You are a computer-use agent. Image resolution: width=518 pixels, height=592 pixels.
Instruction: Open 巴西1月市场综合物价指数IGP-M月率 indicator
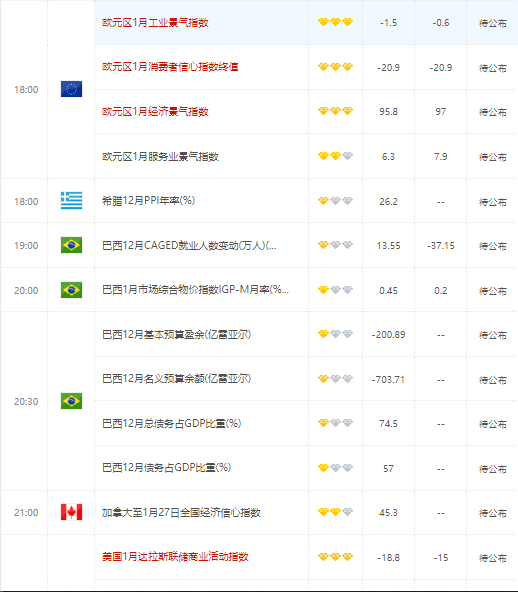pyautogui.click(x=195, y=290)
